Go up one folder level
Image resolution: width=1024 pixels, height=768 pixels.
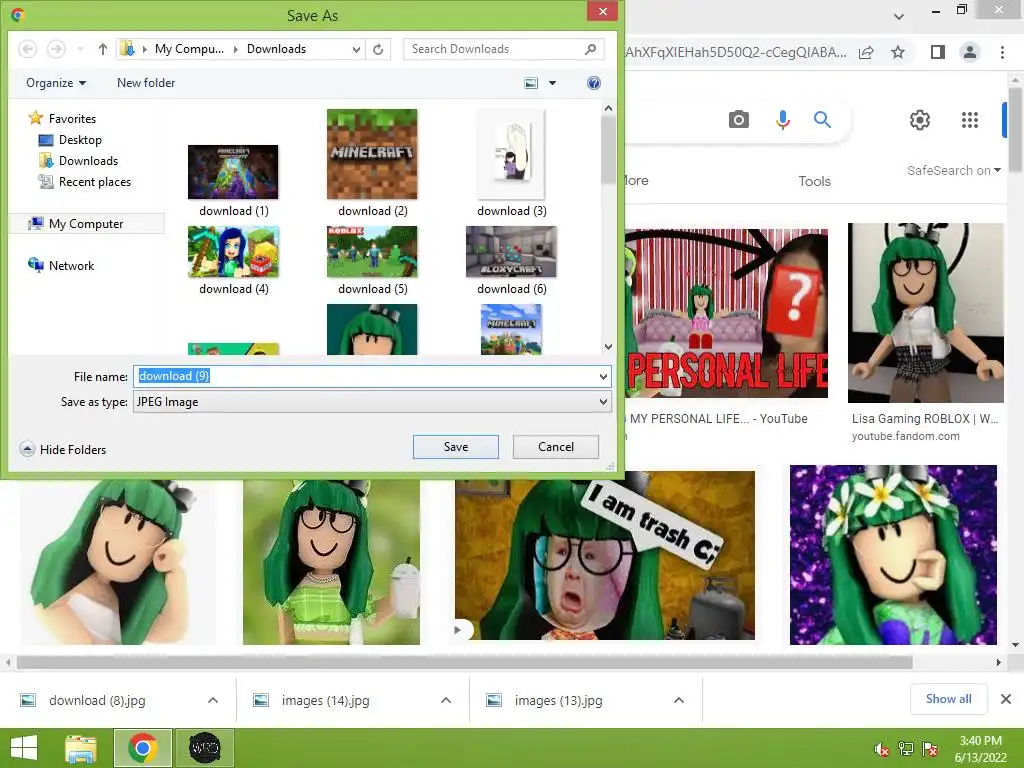(x=103, y=49)
